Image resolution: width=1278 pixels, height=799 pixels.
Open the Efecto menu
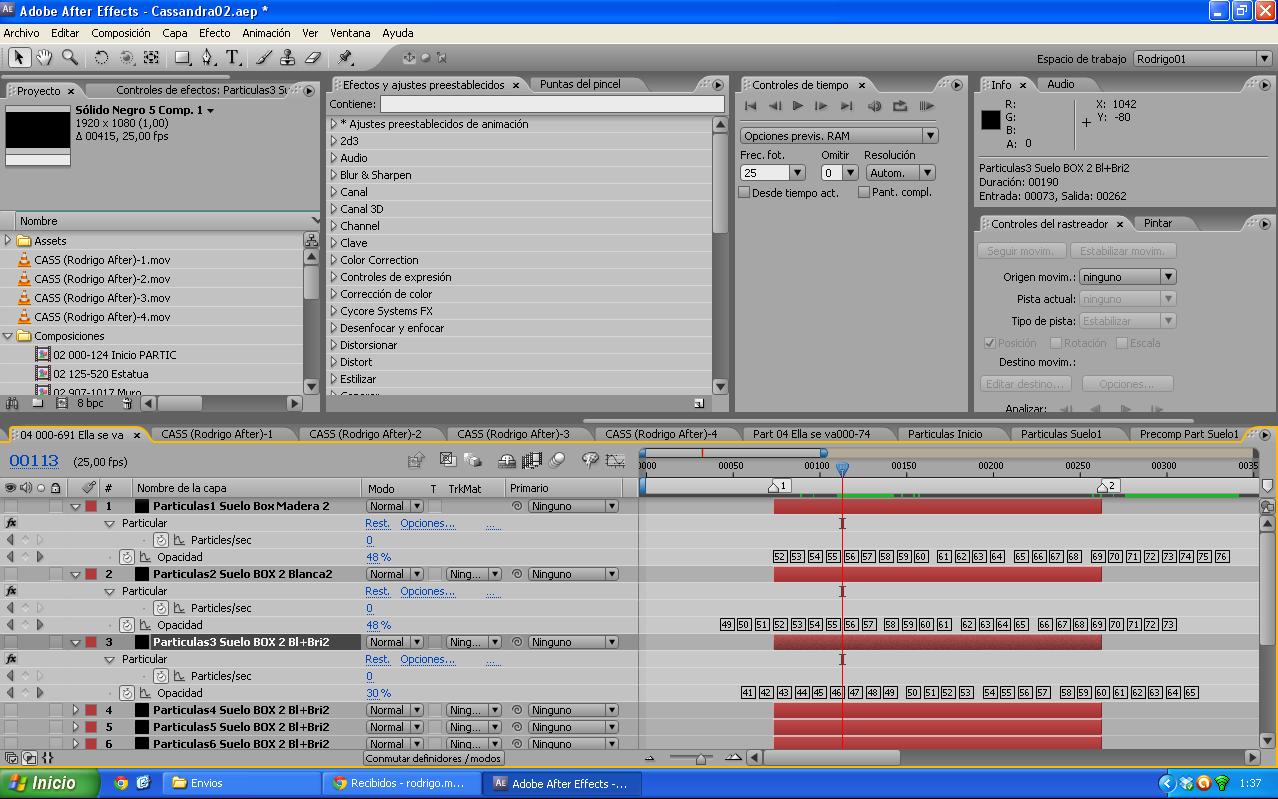pos(214,33)
